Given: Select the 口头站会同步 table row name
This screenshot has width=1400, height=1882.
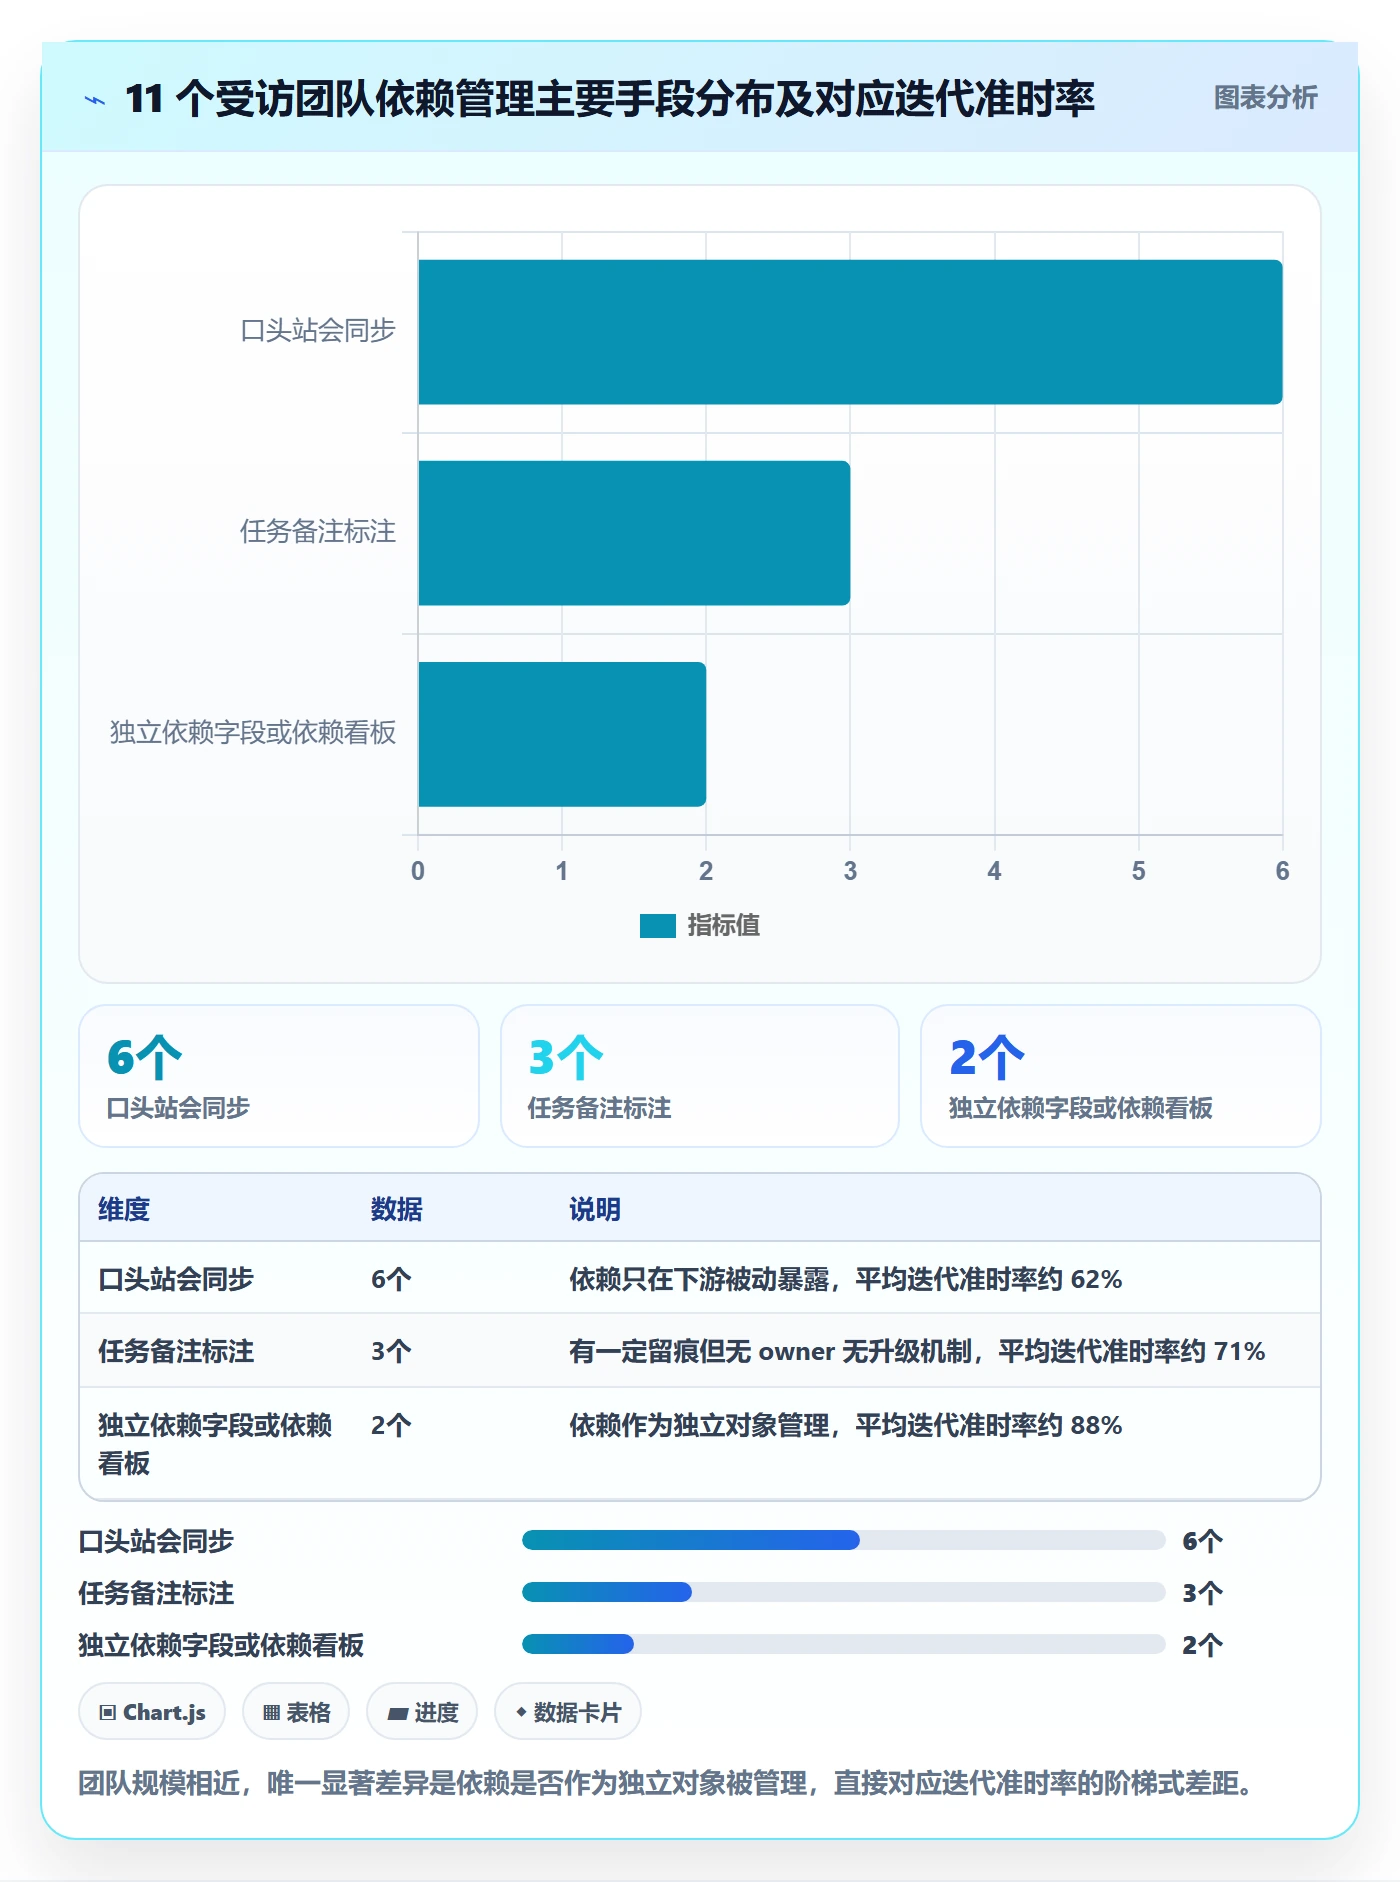Looking at the screenshot, I should coord(176,1279).
